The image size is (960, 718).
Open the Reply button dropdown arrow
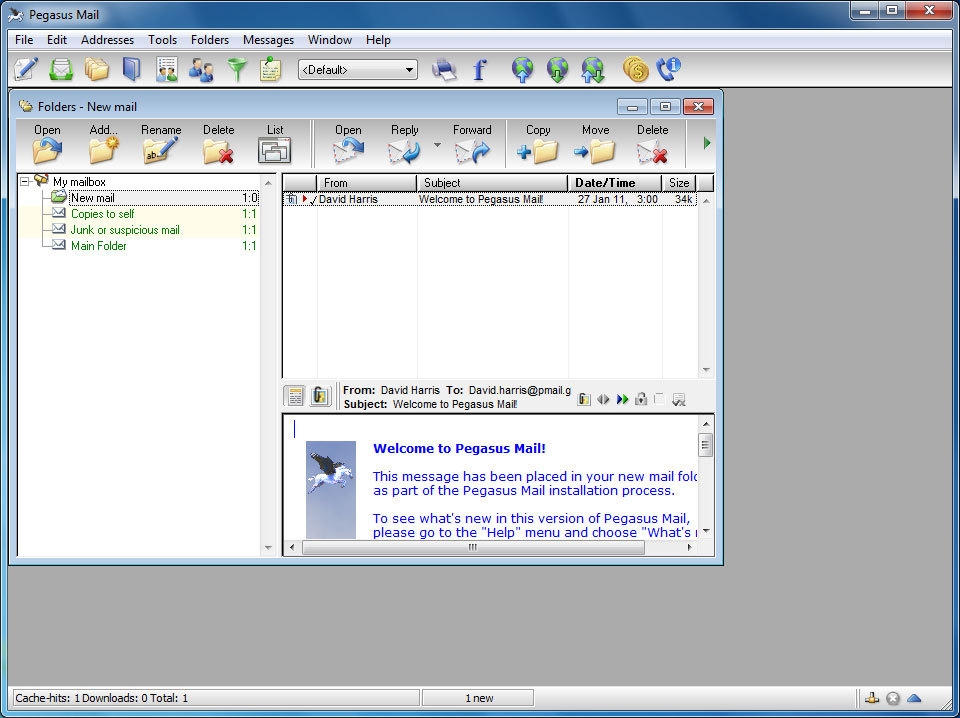[436, 146]
